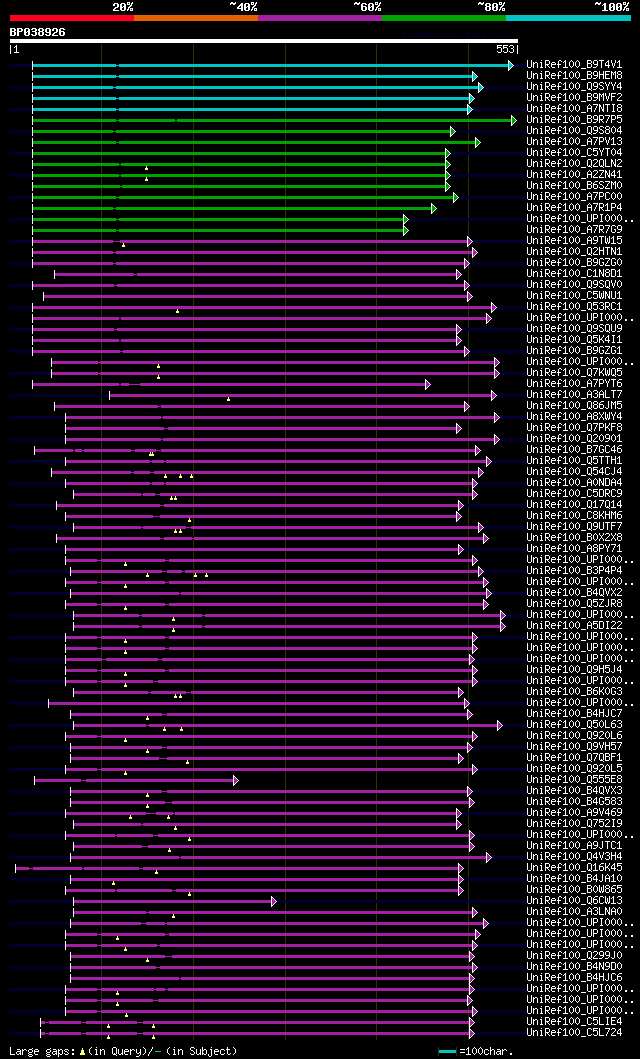
Task: Click the white query sequence ruler bar
Action: pyautogui.click(x=263, y=41)
